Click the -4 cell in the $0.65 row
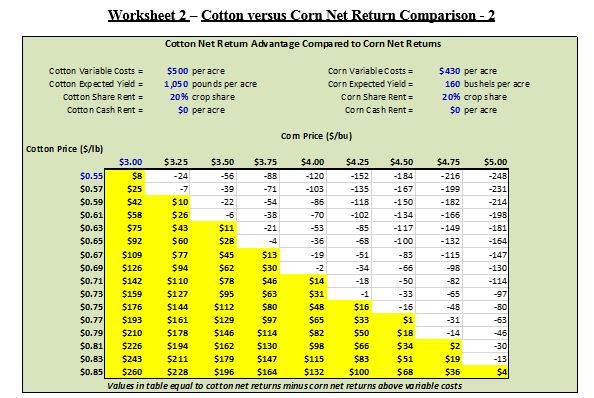This screenshot has width=594, height=398. [258, 241]
